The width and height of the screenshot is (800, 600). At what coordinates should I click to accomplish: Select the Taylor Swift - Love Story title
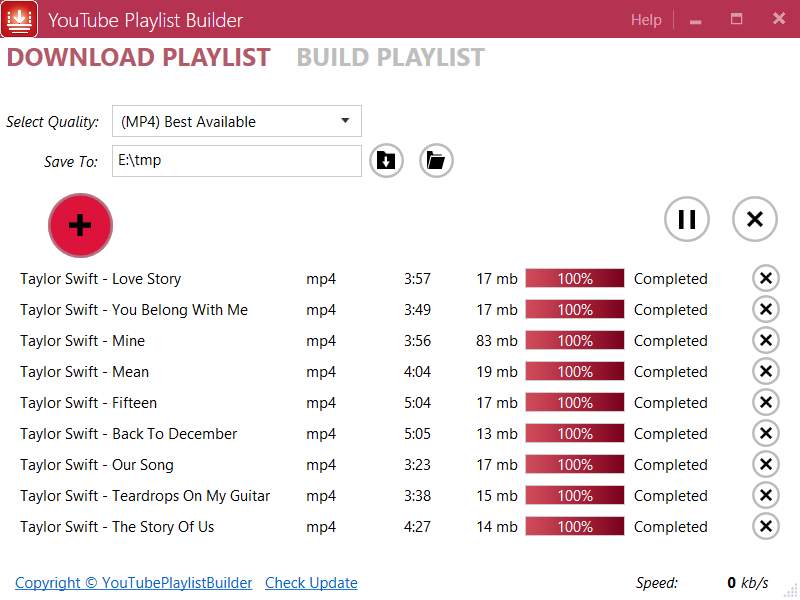101,279
